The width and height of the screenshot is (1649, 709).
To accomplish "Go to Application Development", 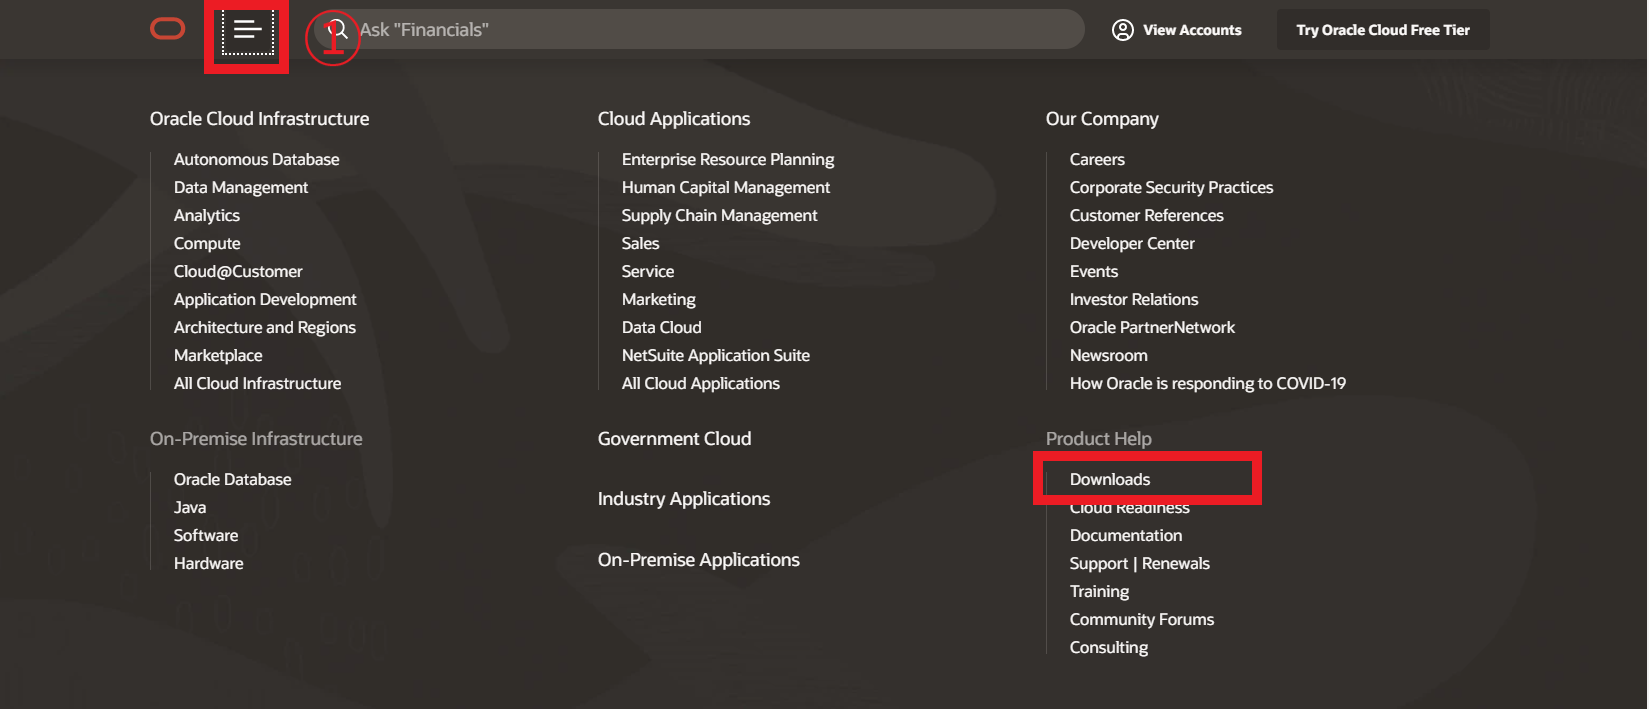I will pyautogui.click(x=265, y=299).
